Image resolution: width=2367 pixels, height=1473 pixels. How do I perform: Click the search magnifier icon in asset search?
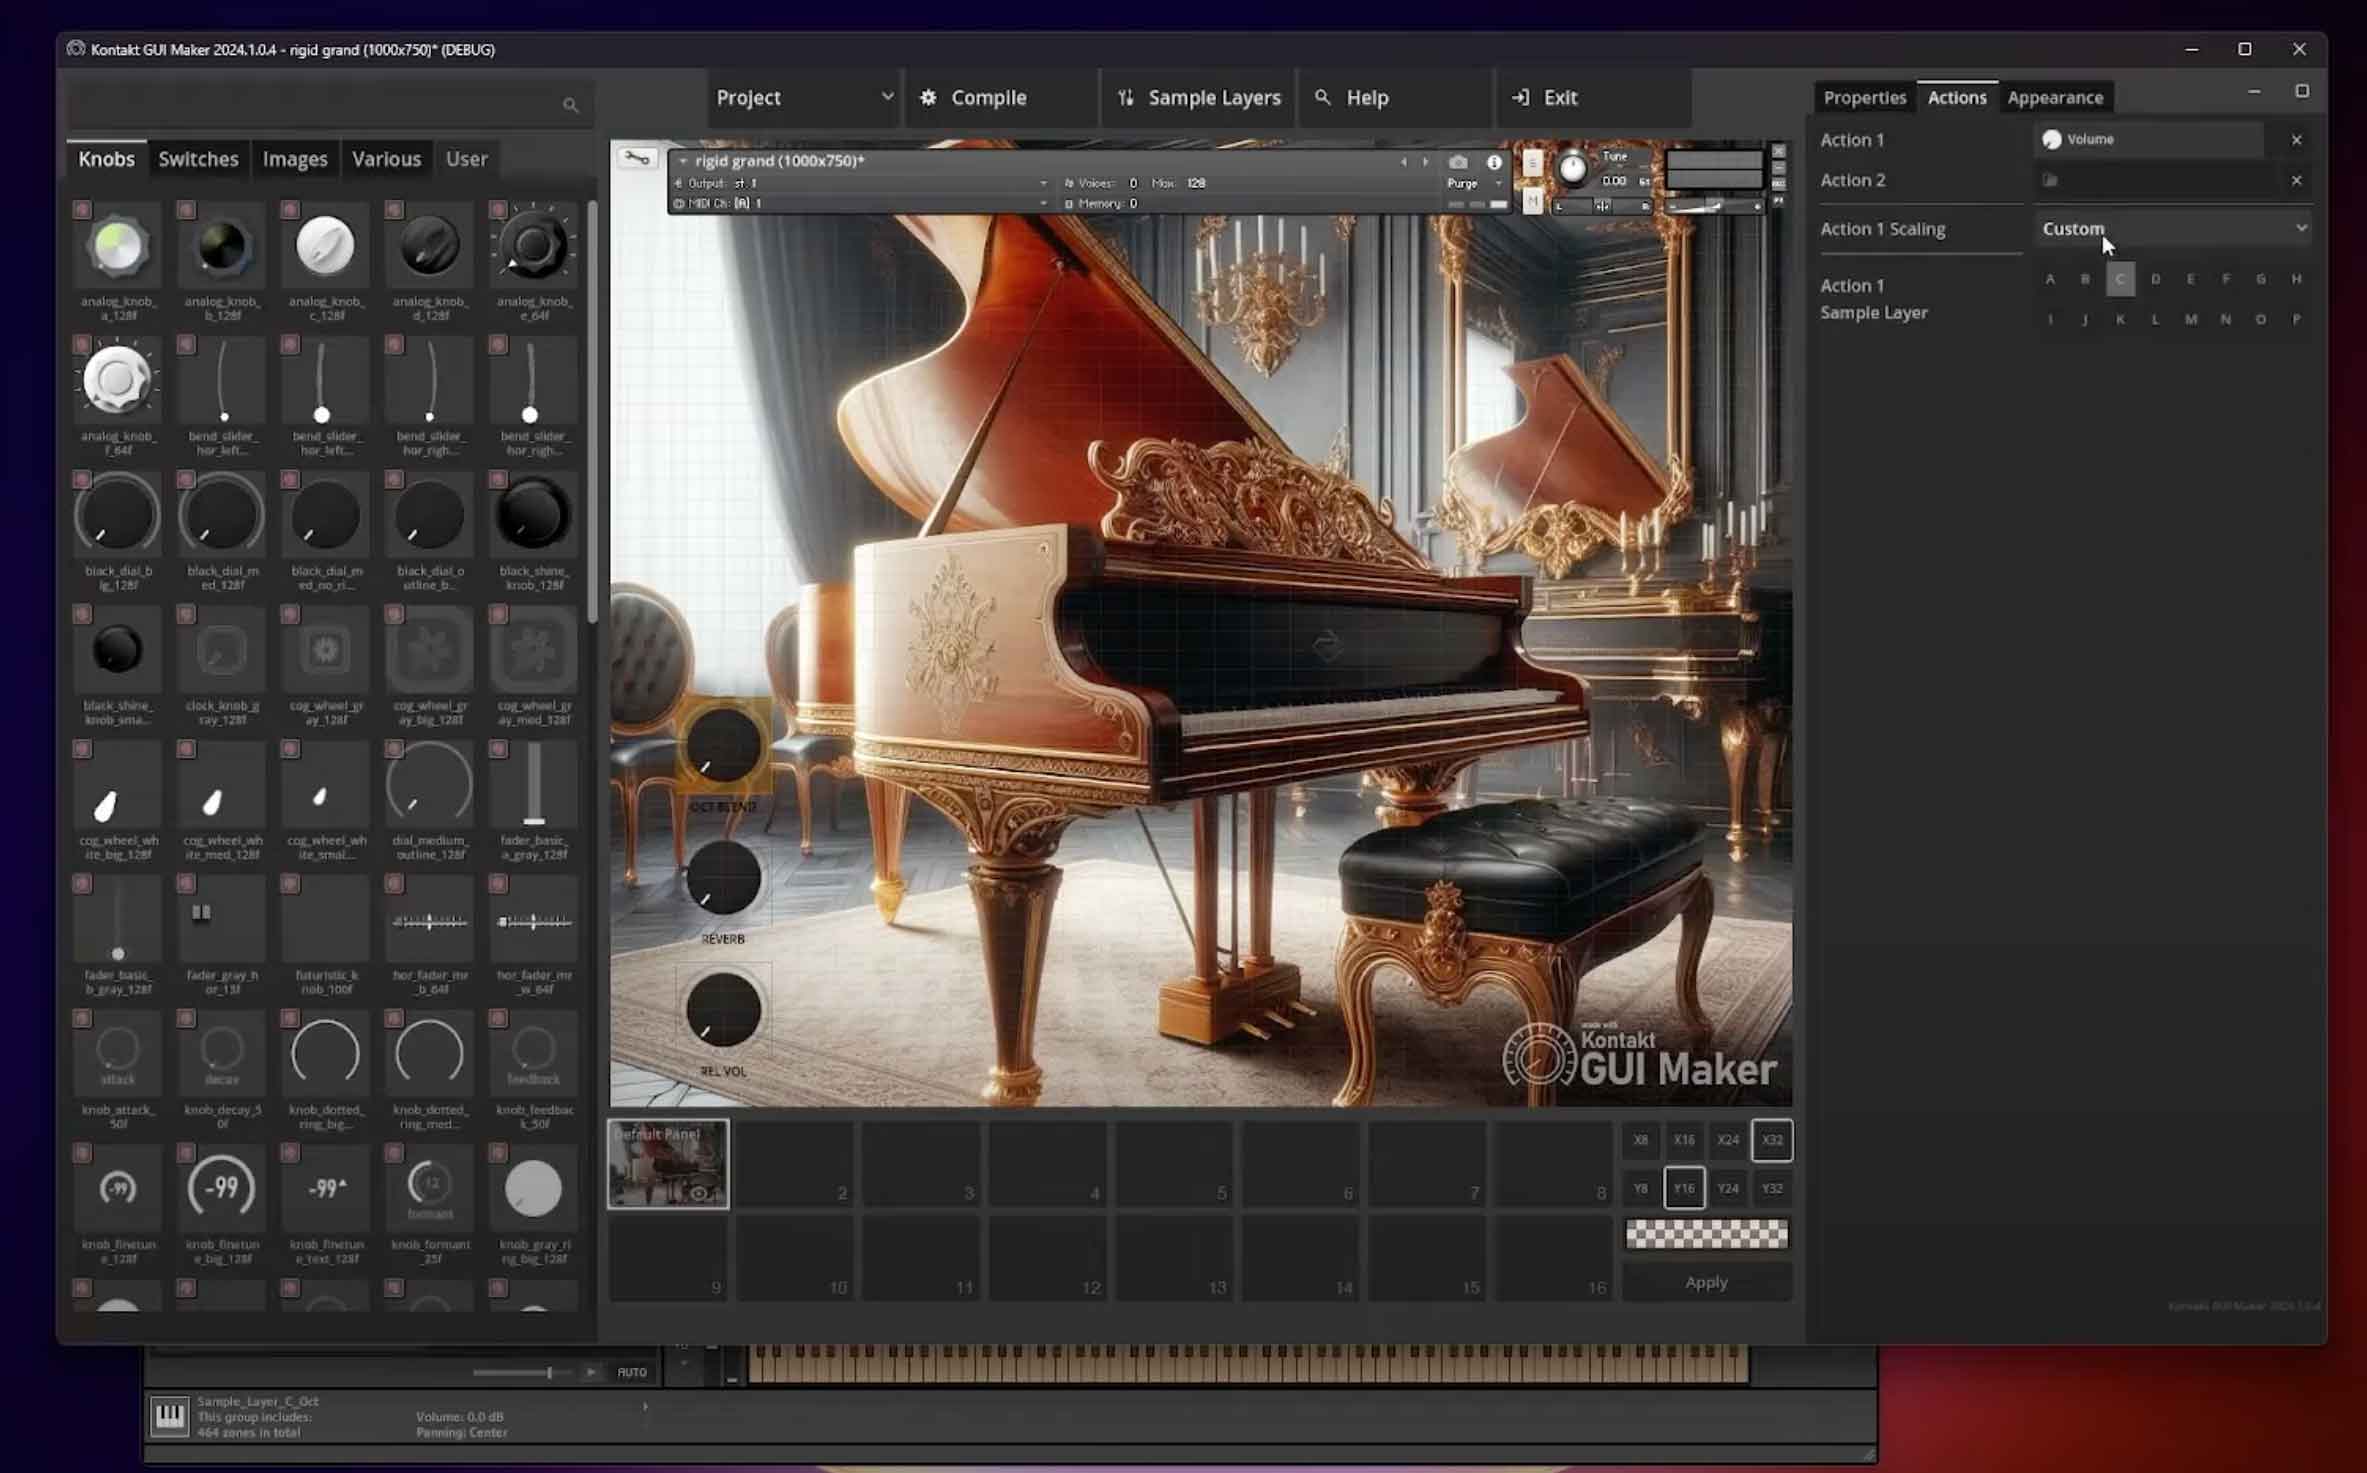pyautogui.click(x=570, y=105)
